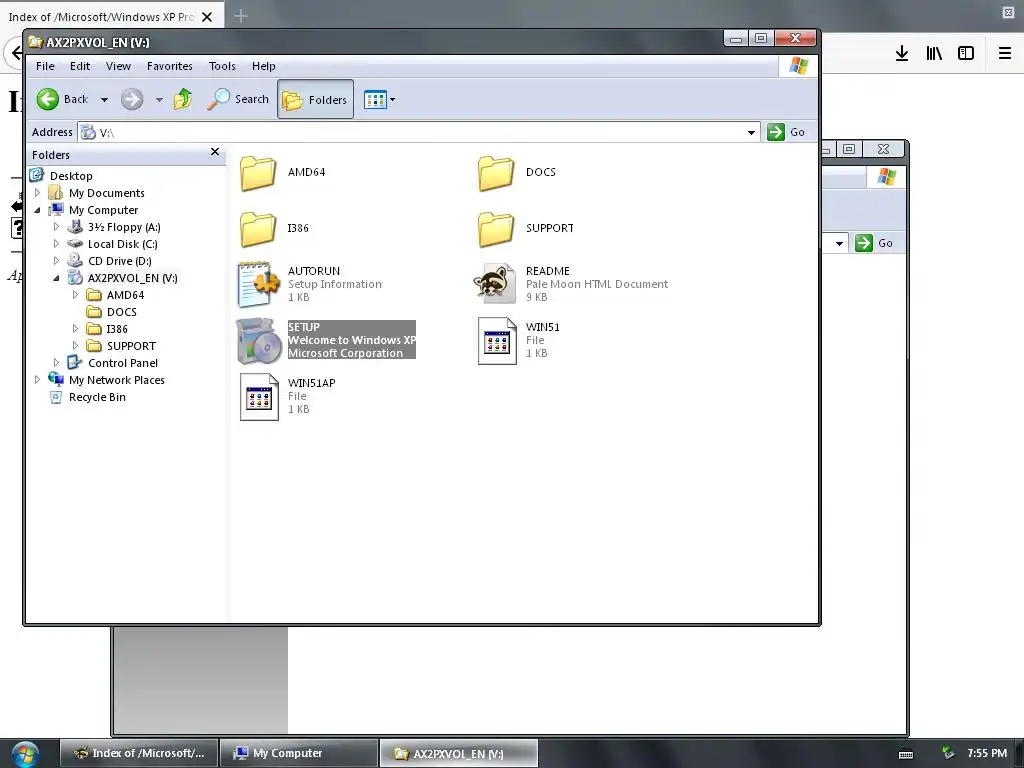Expand Local Disk (C:) tree node
Screen dimensions: 1024x768
(x=56, y=244)
